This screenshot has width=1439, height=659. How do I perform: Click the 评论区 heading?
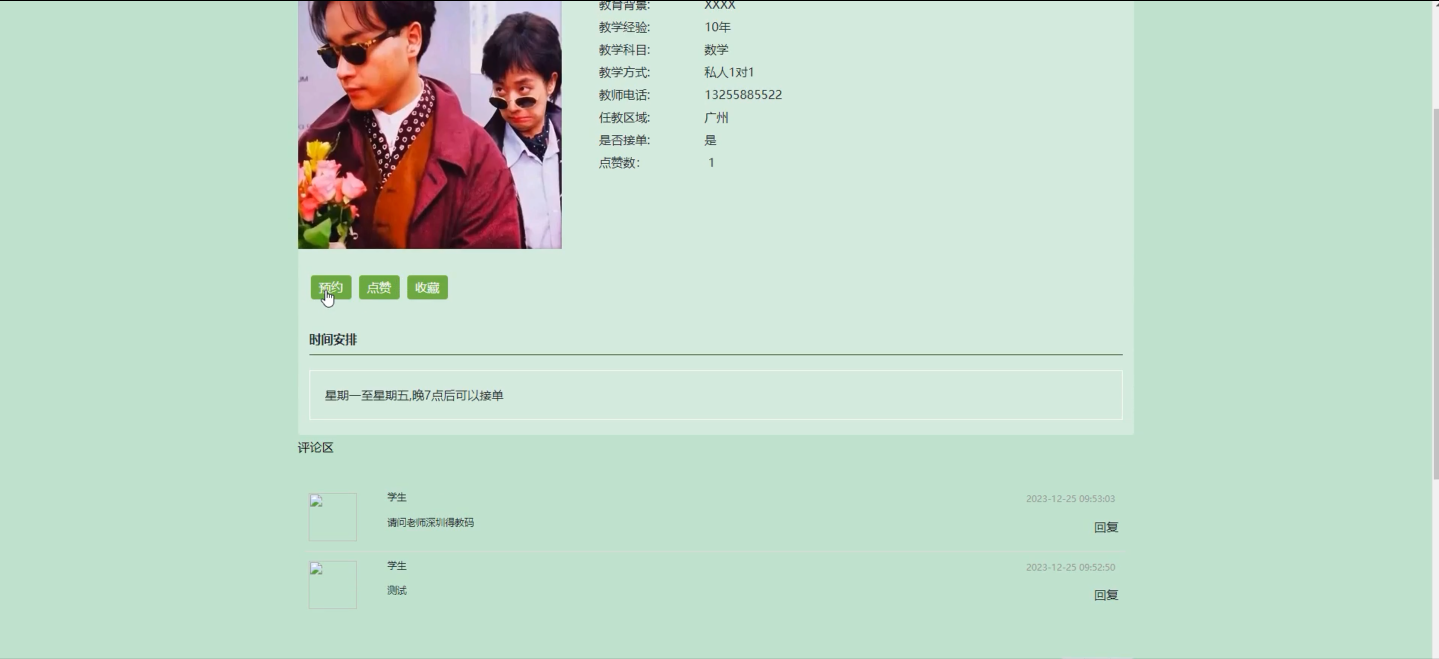[x=316, y=448]
